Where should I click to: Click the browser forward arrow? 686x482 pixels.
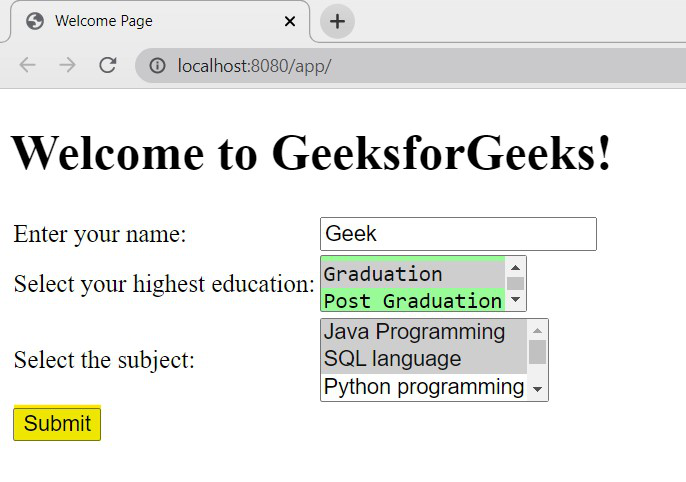tap(67, 66)
